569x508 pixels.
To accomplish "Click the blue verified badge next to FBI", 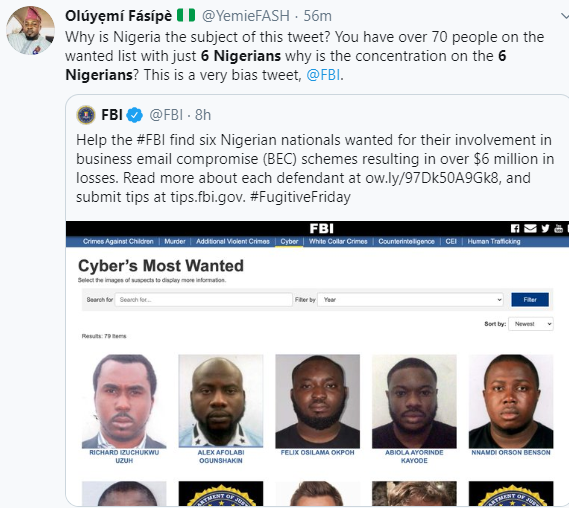I will pyautogui.click(x=135, y=115).
